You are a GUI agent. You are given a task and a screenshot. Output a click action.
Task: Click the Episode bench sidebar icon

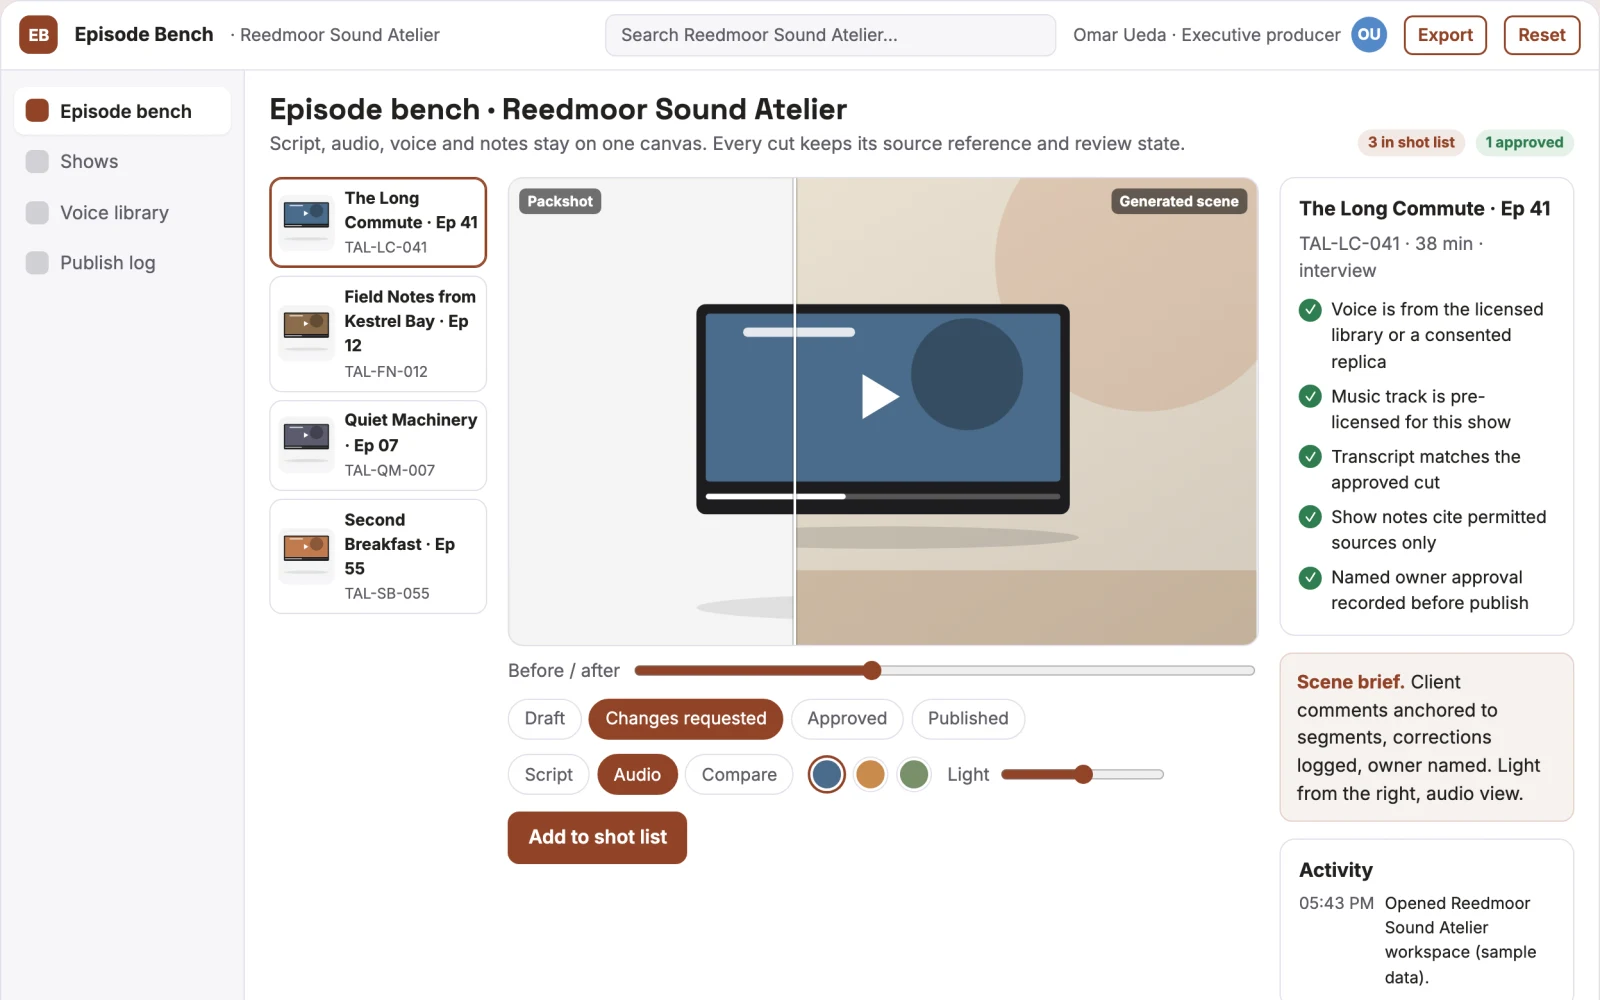[x=37, y=111]
